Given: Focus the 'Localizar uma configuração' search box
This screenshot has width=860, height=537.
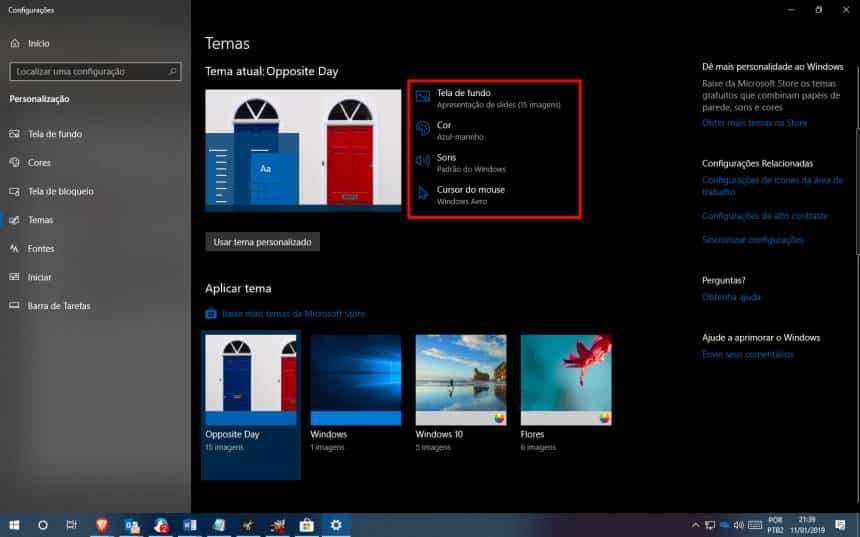Looking at the screenshot, I should click(x=95, y=71).
